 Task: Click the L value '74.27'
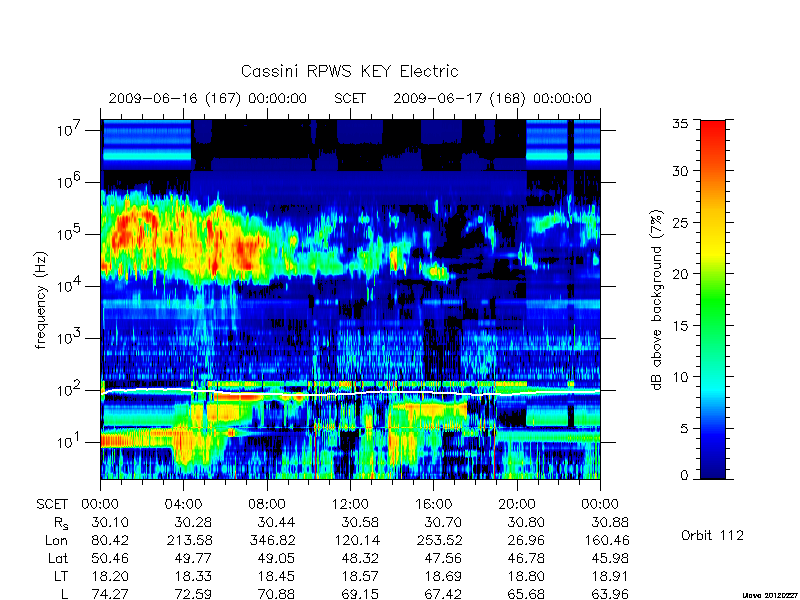point(110,594)
